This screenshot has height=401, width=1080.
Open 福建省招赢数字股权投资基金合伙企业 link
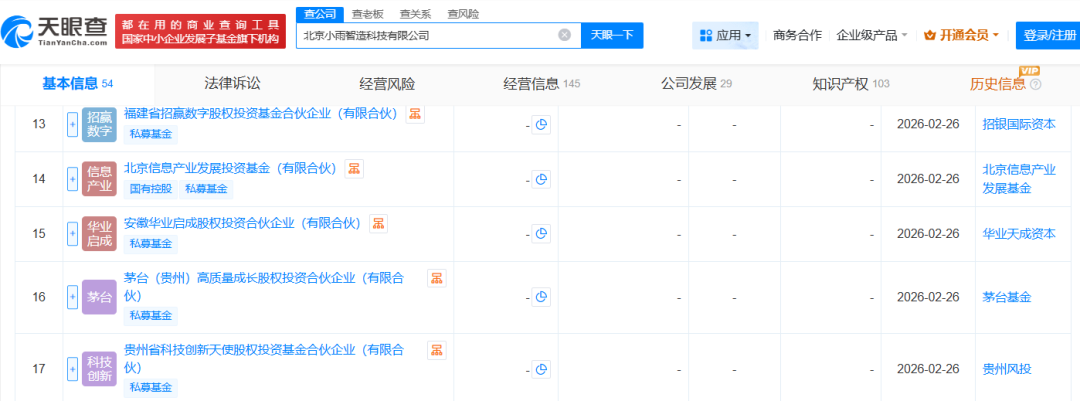261,114
